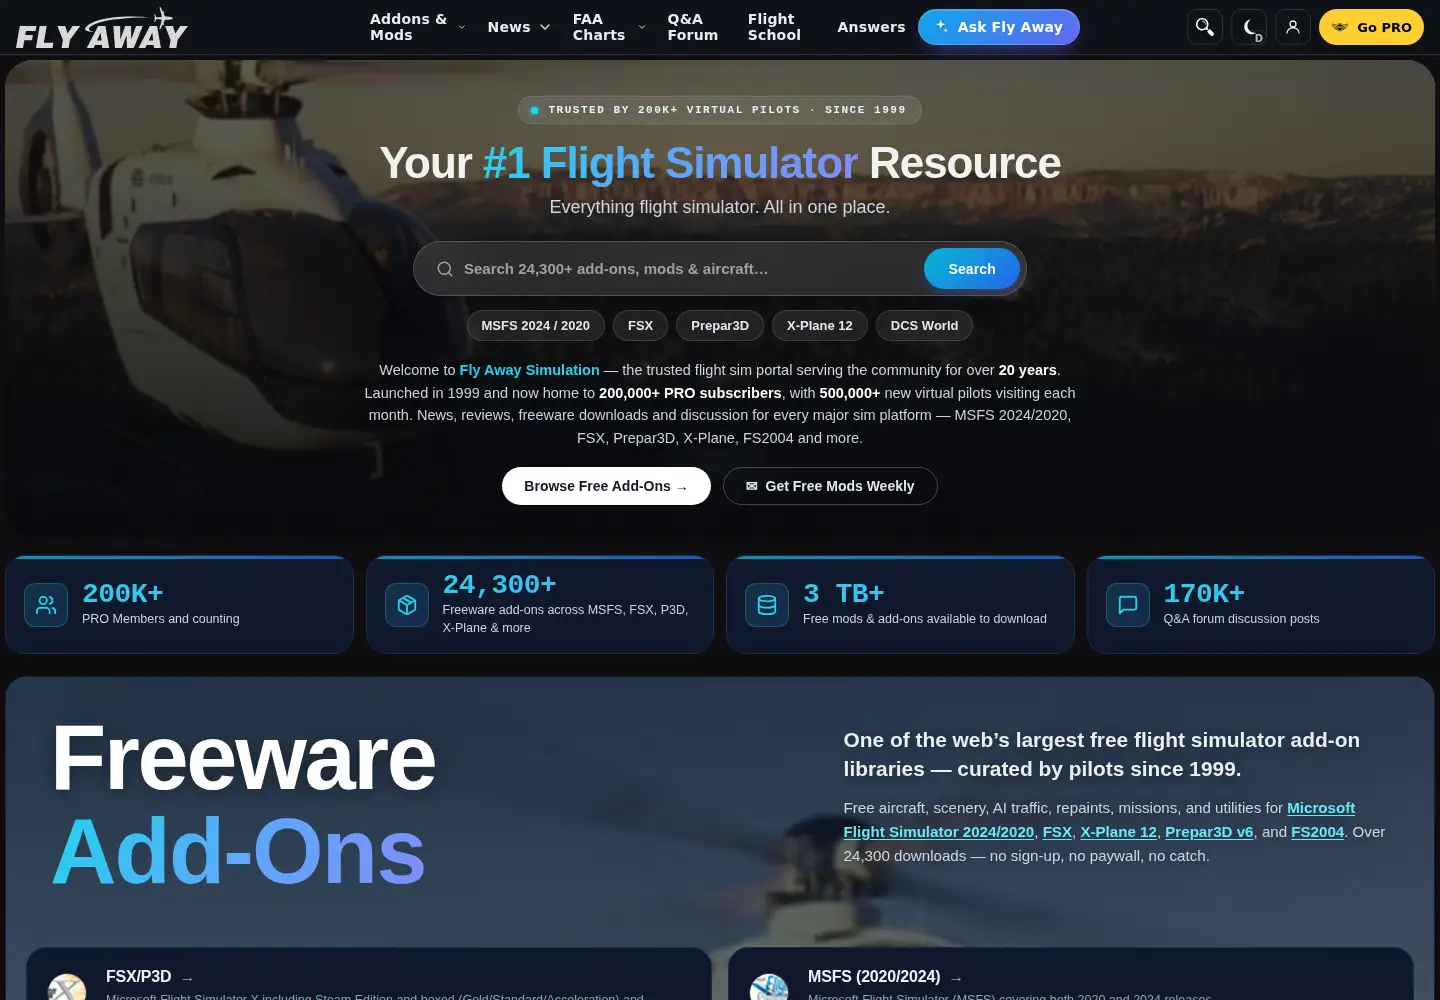Click Get Free Mods Weekly button
The image size is (1440, 1000).
[830, 486]
